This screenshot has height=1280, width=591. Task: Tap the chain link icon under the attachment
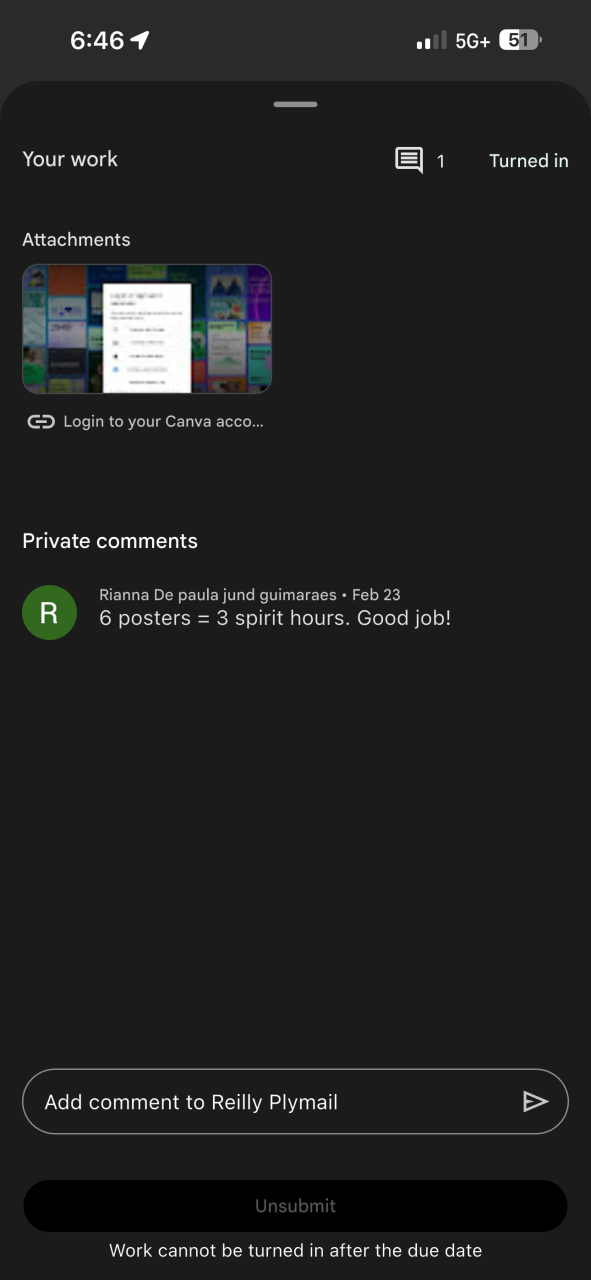(x=40, y=421)
